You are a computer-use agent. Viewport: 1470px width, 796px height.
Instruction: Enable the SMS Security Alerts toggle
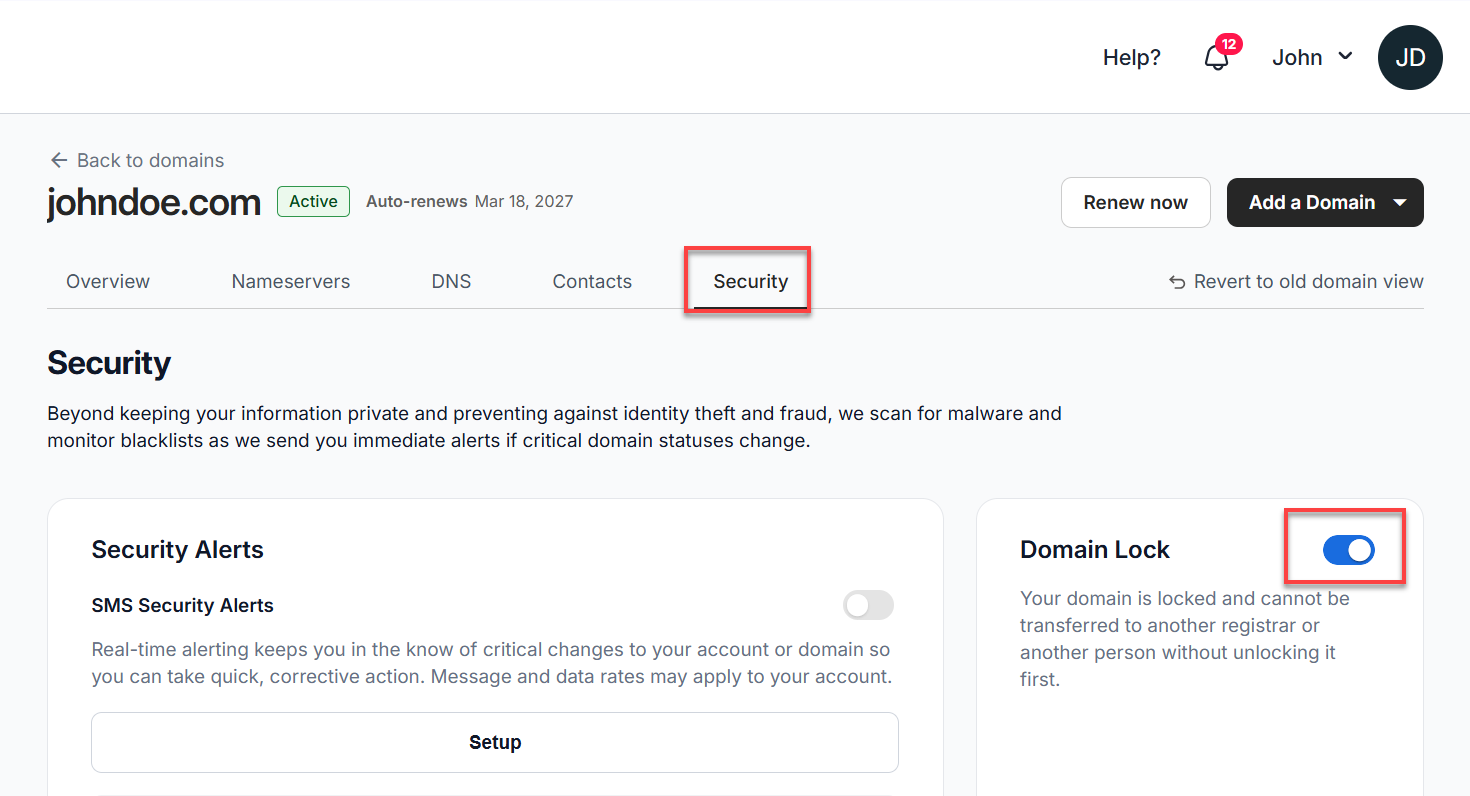click(868, 605)
